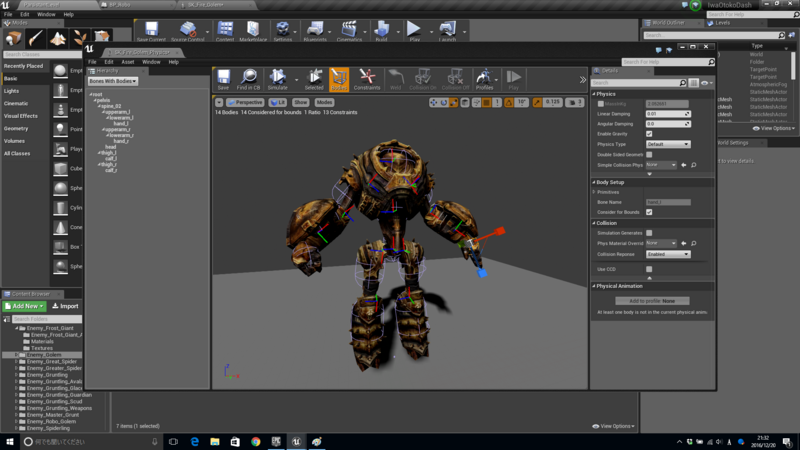
Task: Toggle Consider for Bounds checkbox
Action: 649,212
